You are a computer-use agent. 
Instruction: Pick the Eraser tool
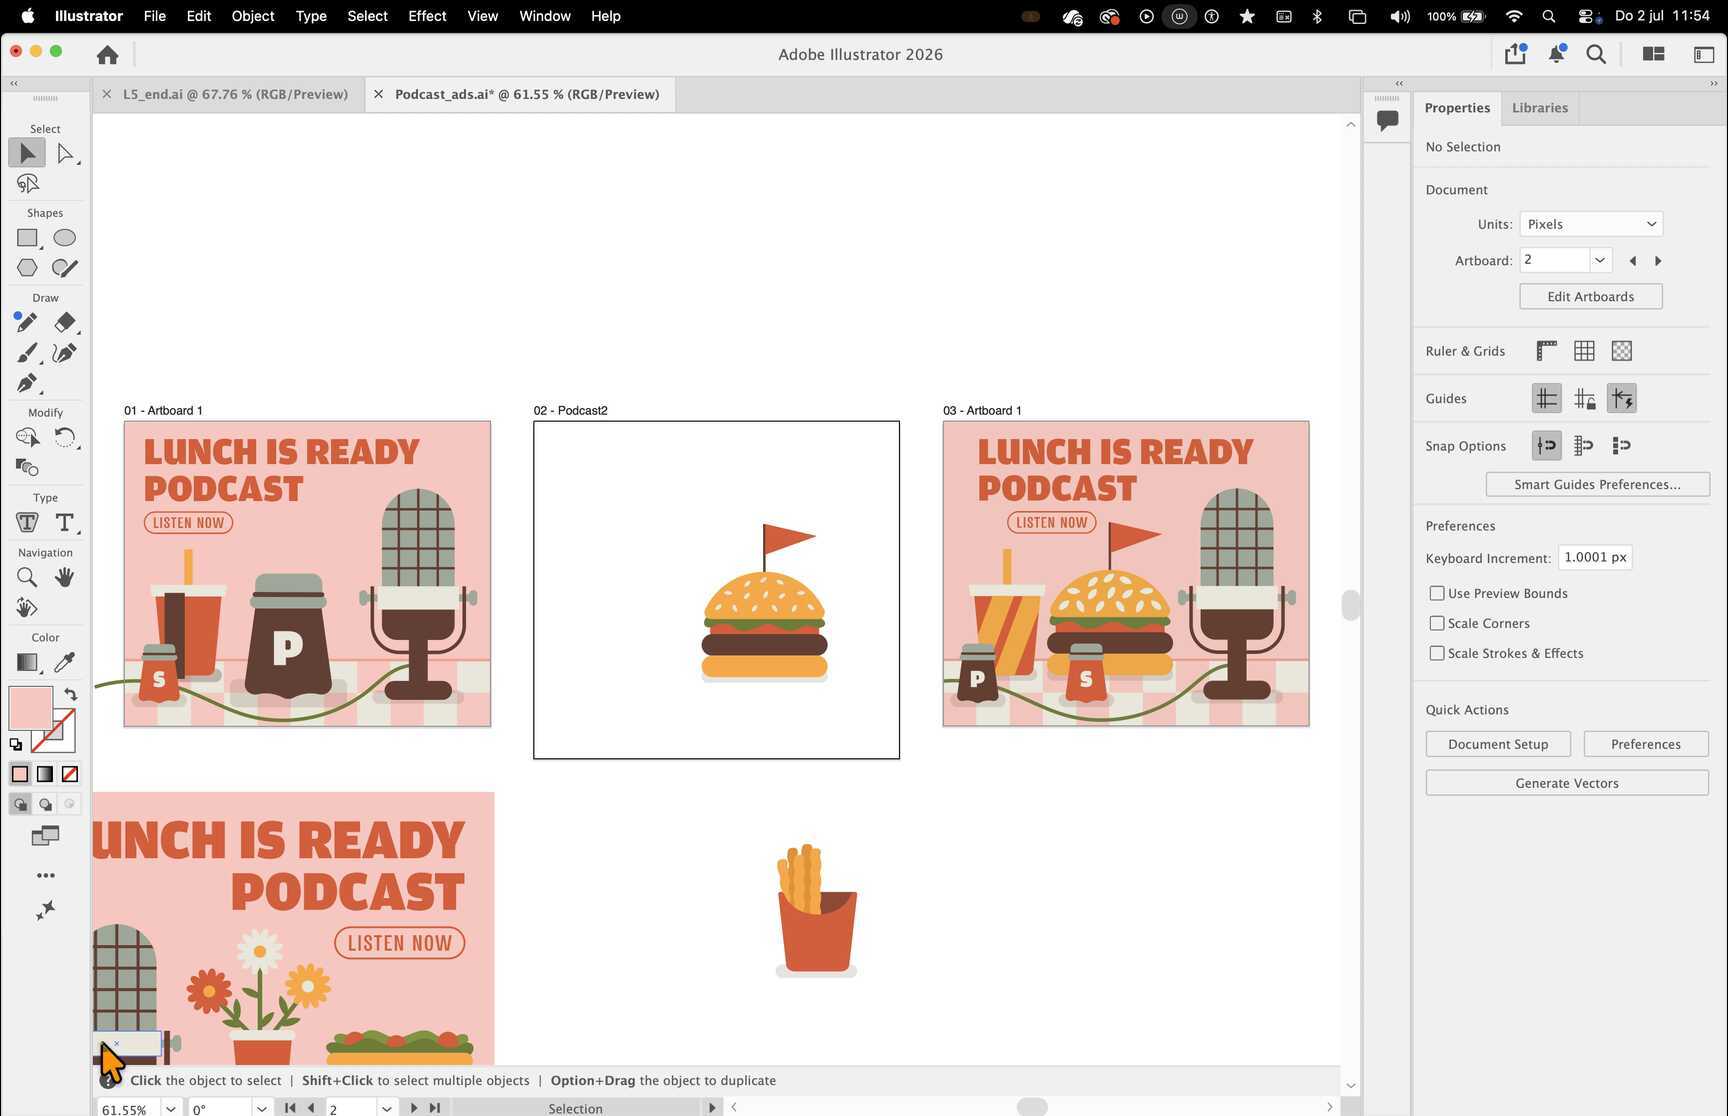click(x=64, y=322)
